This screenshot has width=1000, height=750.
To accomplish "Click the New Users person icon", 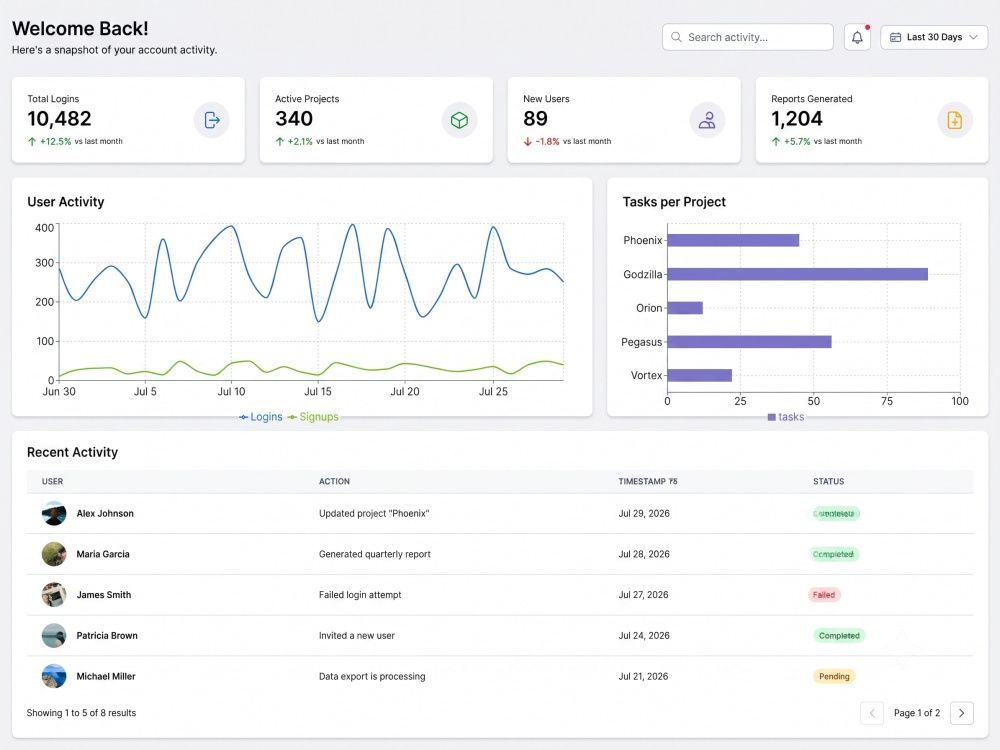I will (x=707, y=120).
